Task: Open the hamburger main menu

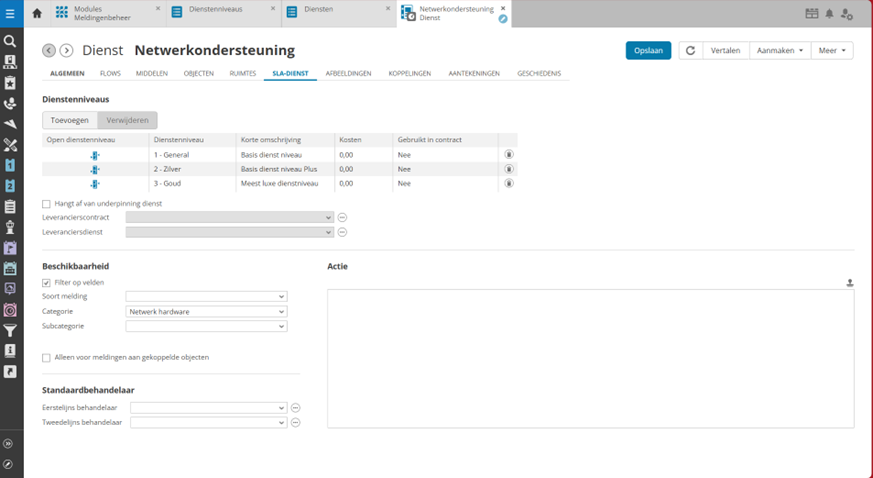Action: 10,14
